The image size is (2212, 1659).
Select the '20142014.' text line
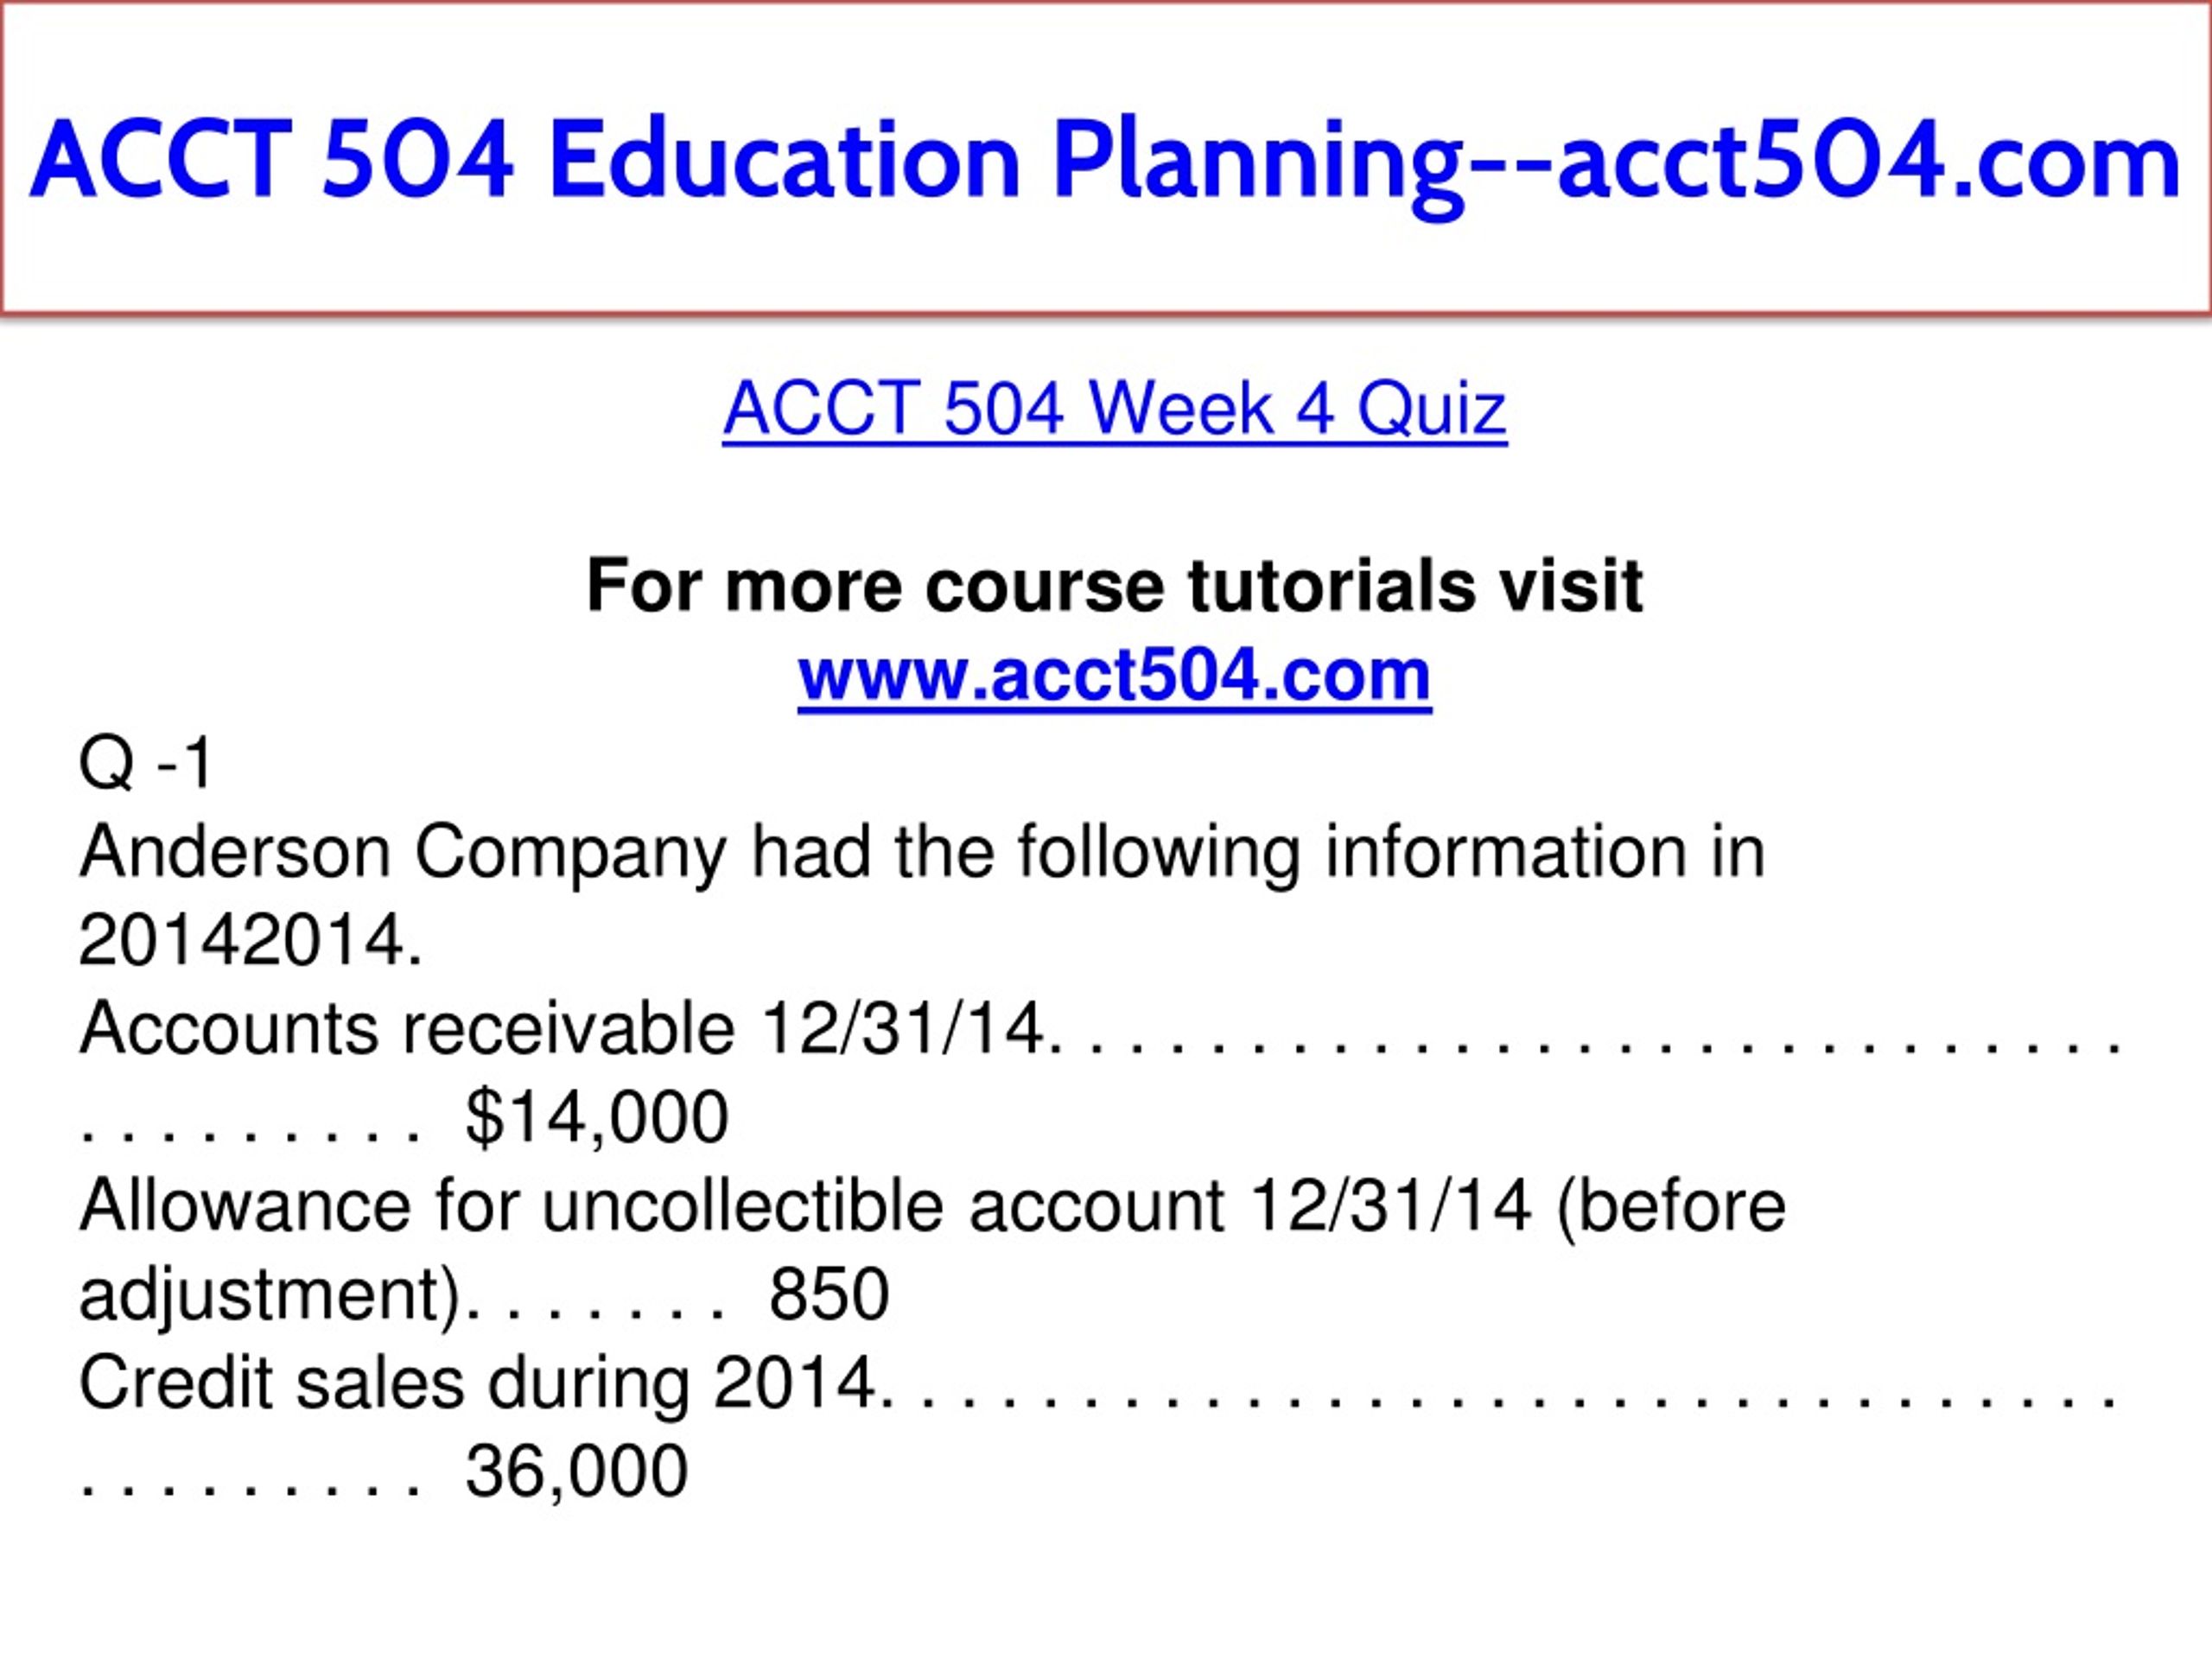pyautogui.click(x=250, y=940)
